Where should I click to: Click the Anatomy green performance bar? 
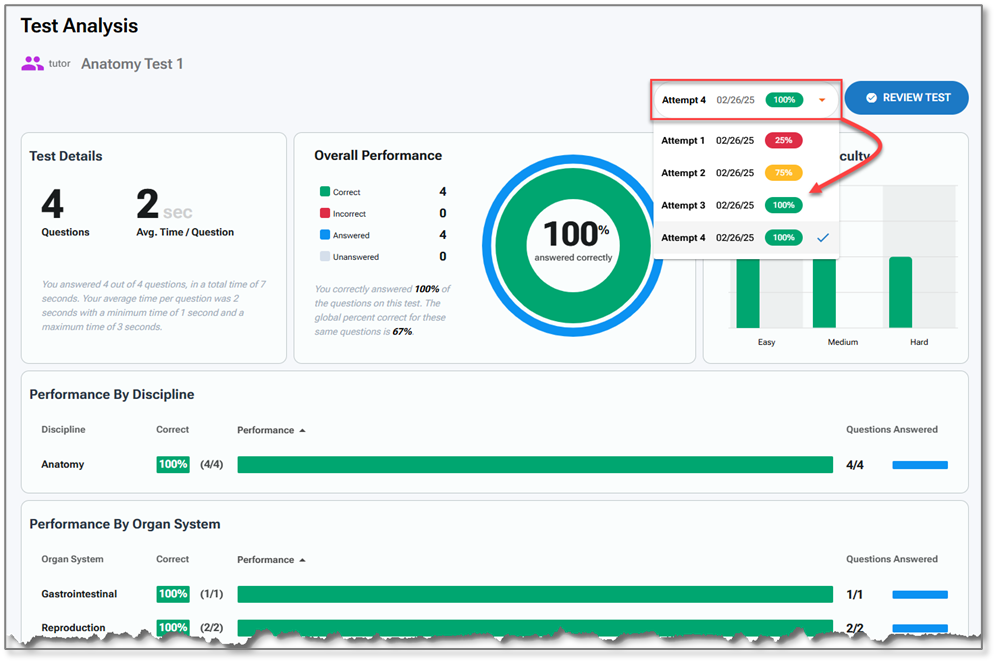click(534, 465)
